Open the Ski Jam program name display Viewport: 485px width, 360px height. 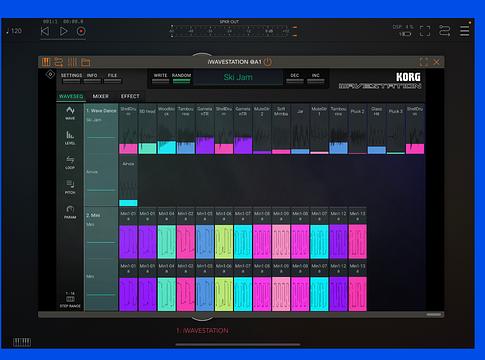pyautogui.click(x=238, y=77)
